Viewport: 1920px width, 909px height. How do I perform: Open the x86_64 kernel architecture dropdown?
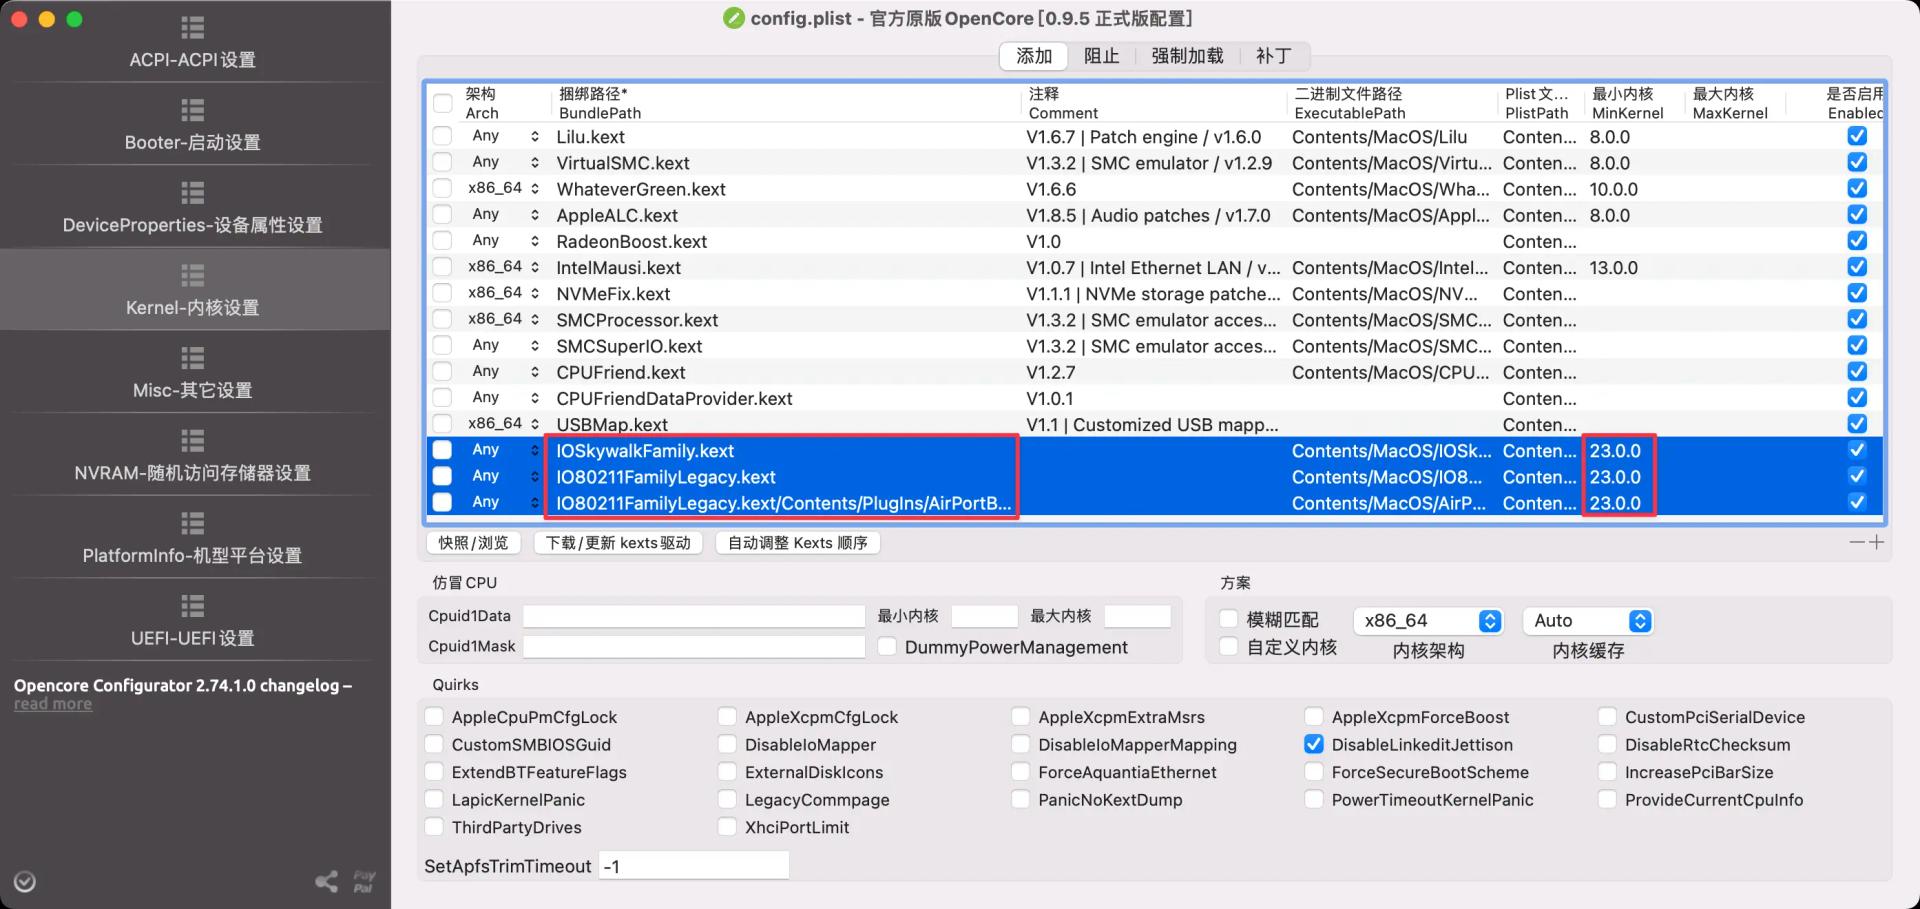[x=1428, y=621]
